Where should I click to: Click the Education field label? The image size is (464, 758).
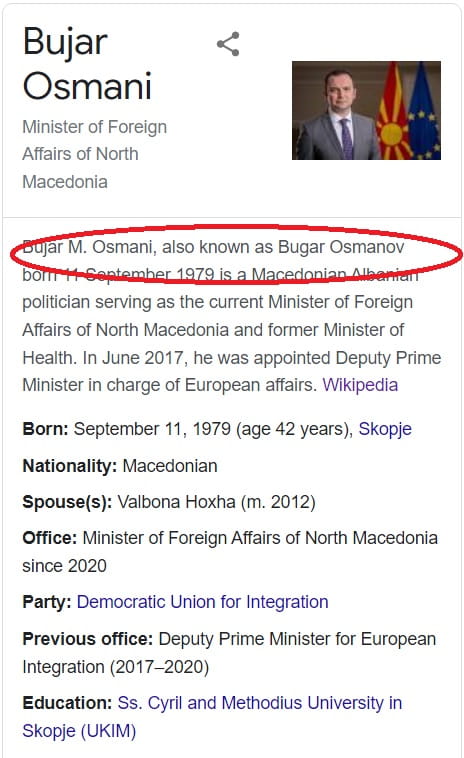pyautogui.click(x=67, y=703)
